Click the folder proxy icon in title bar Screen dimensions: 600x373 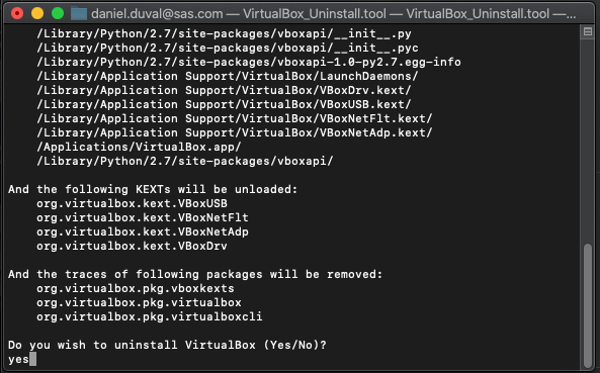point(79,14)
